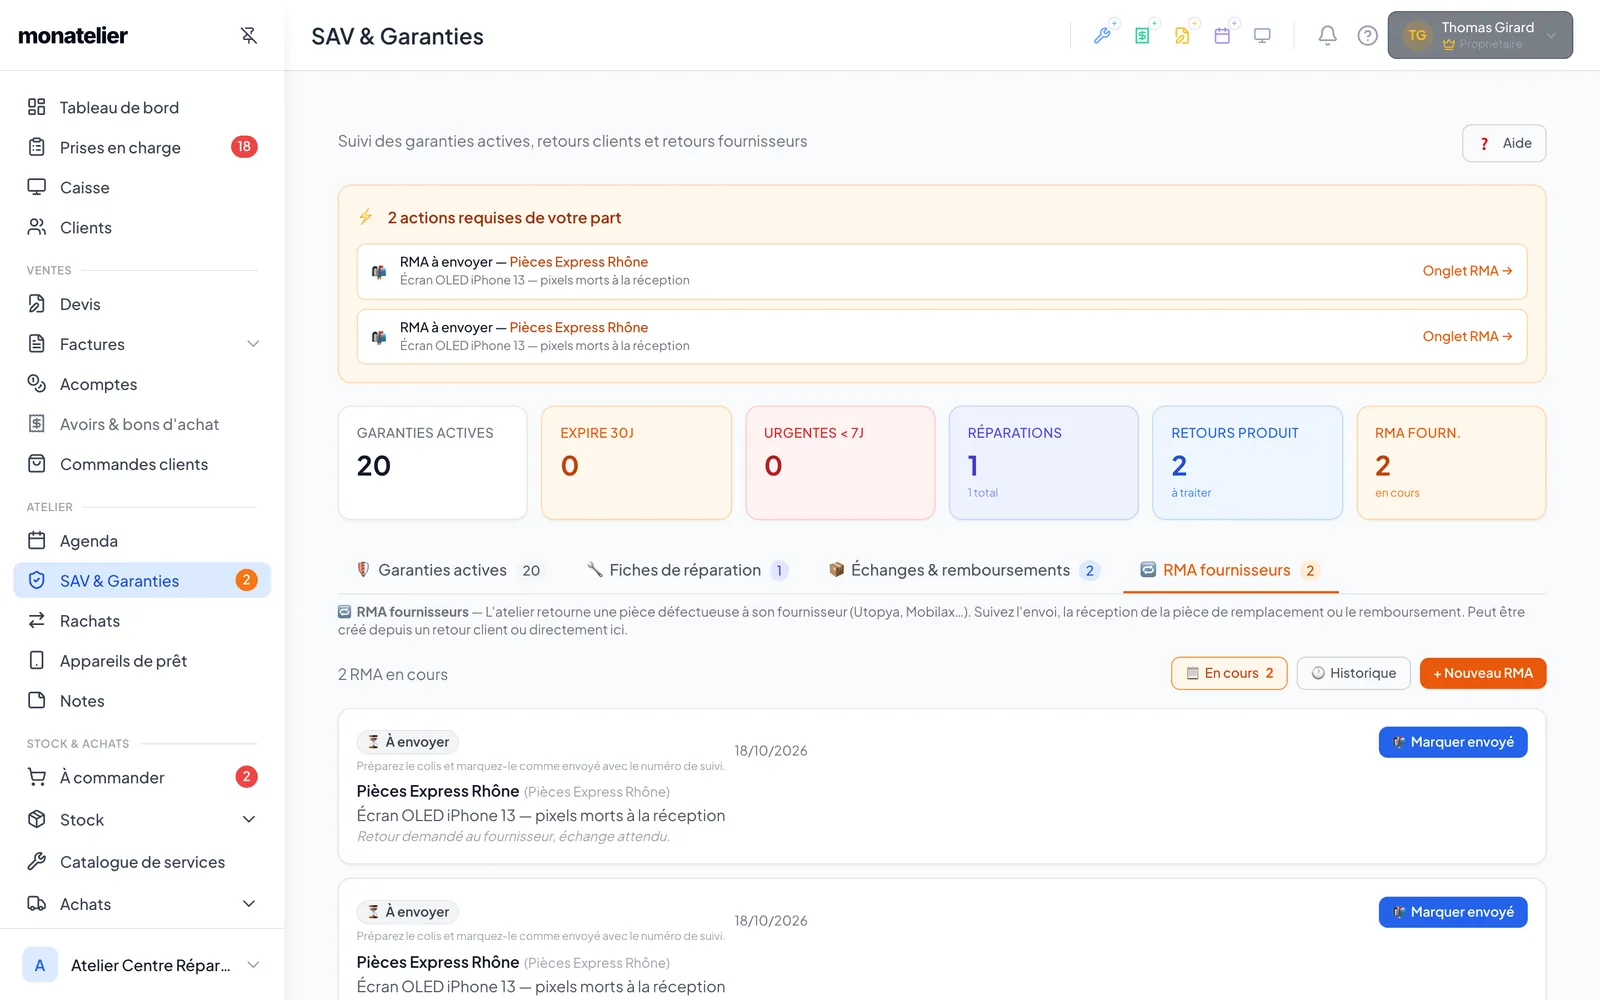
Task: Click the help question mark circle icon
Action: coord(1367,36)
